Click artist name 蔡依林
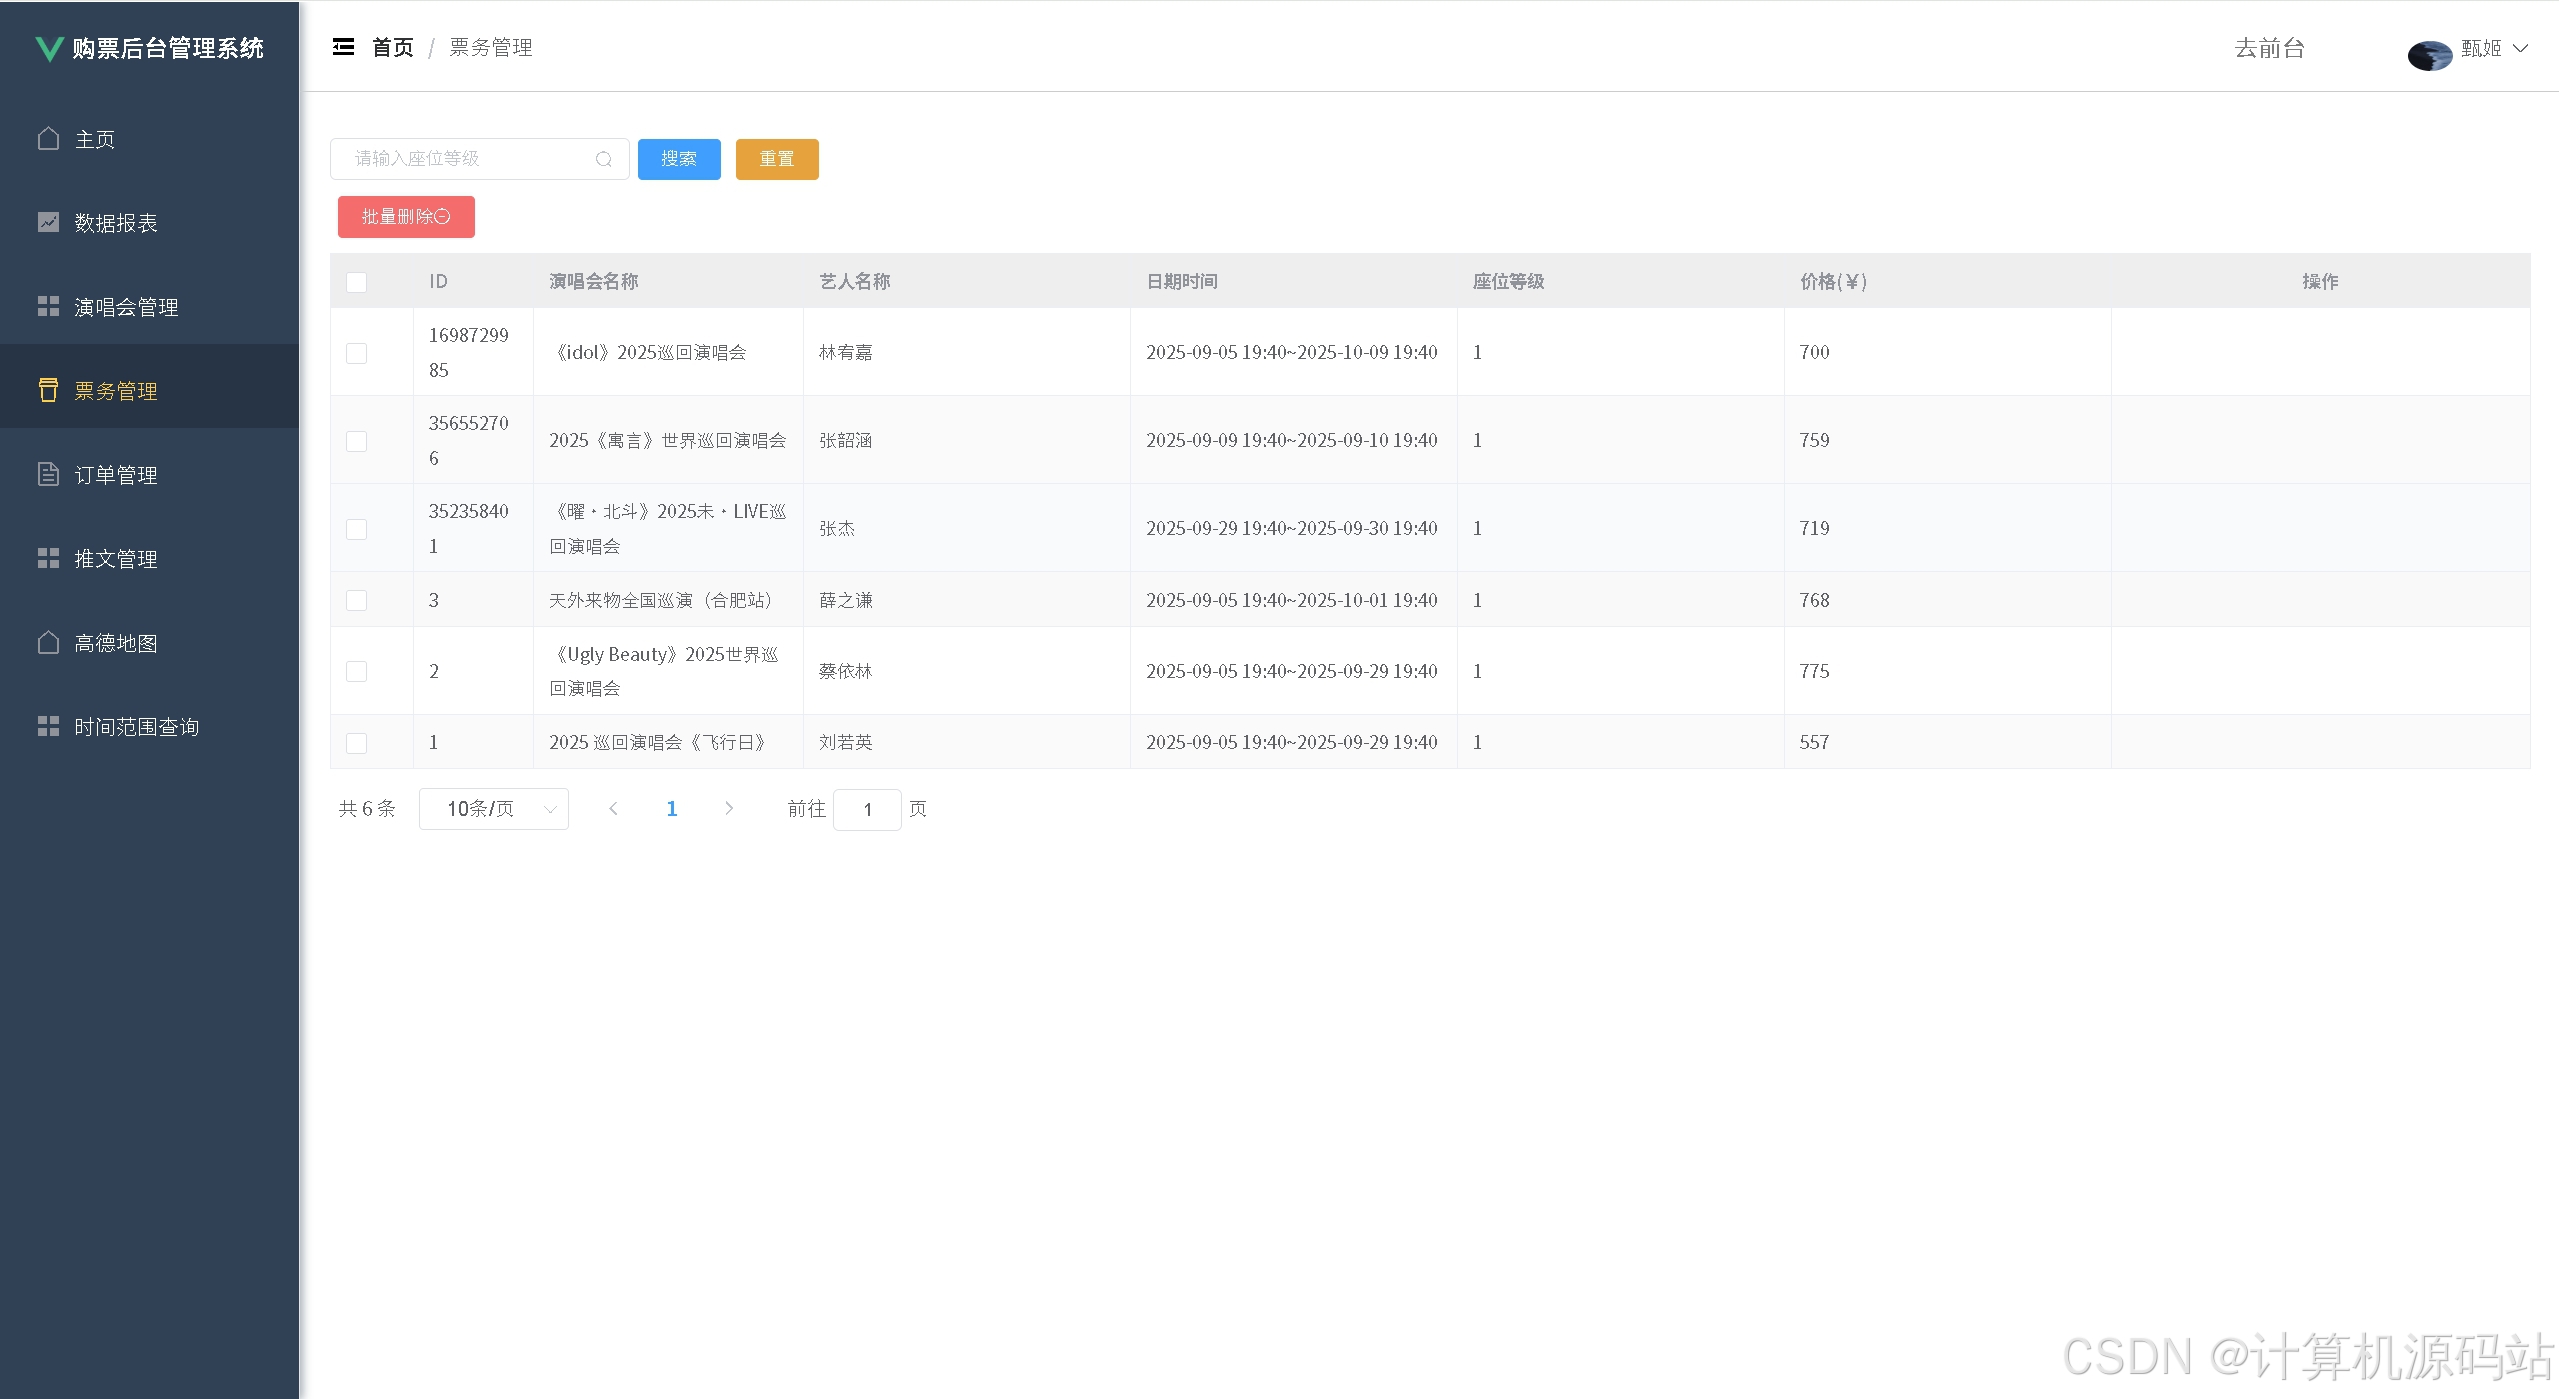Viewport: 2559px width, 1399px height. tap(846, 671)
